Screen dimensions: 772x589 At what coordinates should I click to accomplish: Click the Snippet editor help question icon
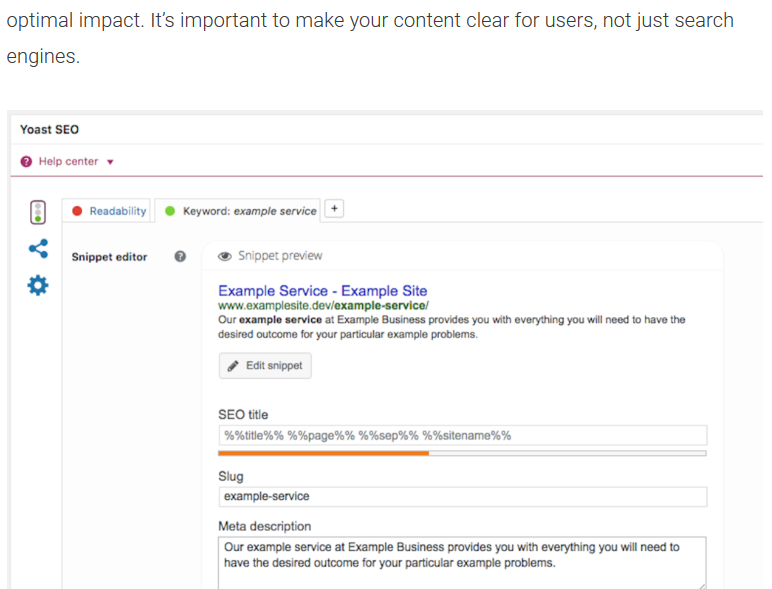click(x=180, y=257)
